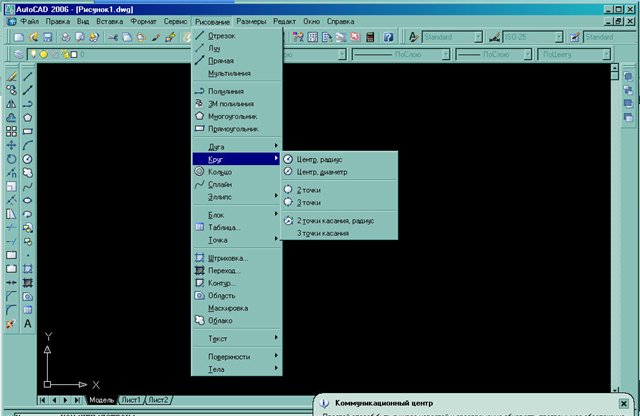Select the Модель tab
640x416 pixels.
point(101,399)
